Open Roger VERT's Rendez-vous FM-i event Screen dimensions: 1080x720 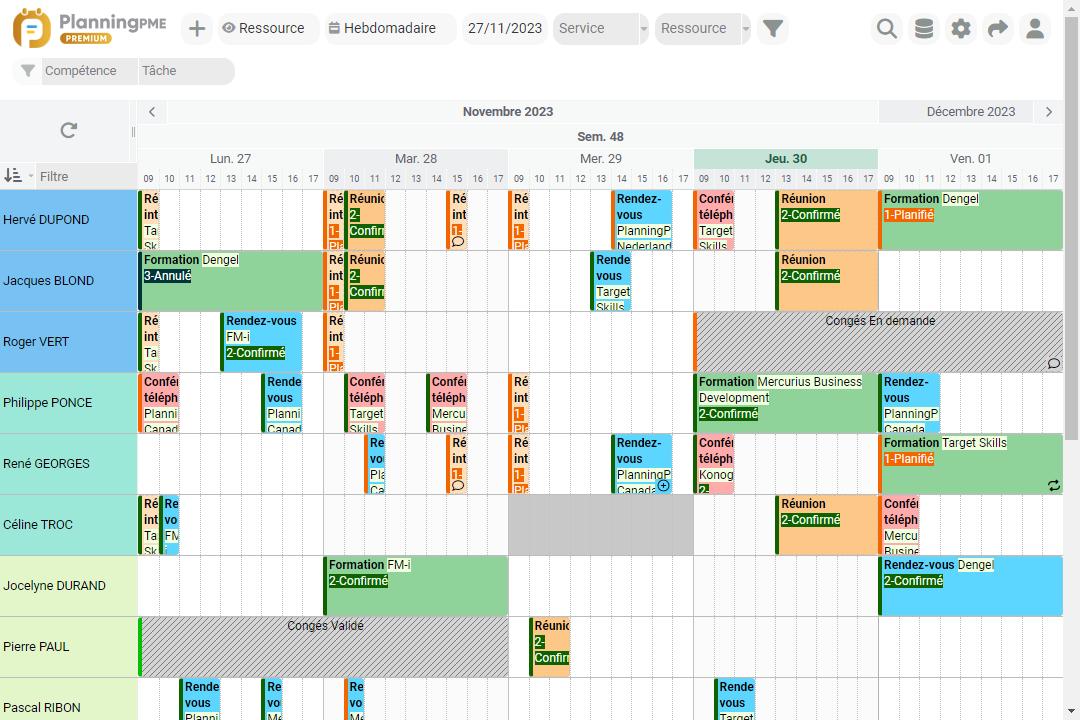261,342
